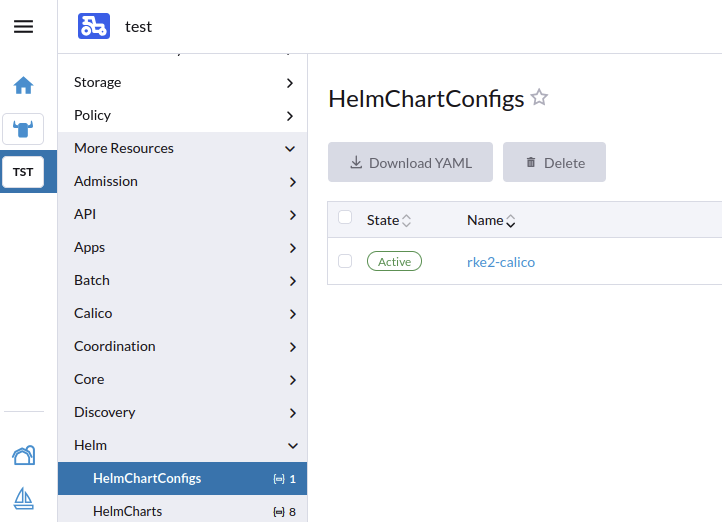Expand the Coordination group chevron
722x522 pixels.
292,347
